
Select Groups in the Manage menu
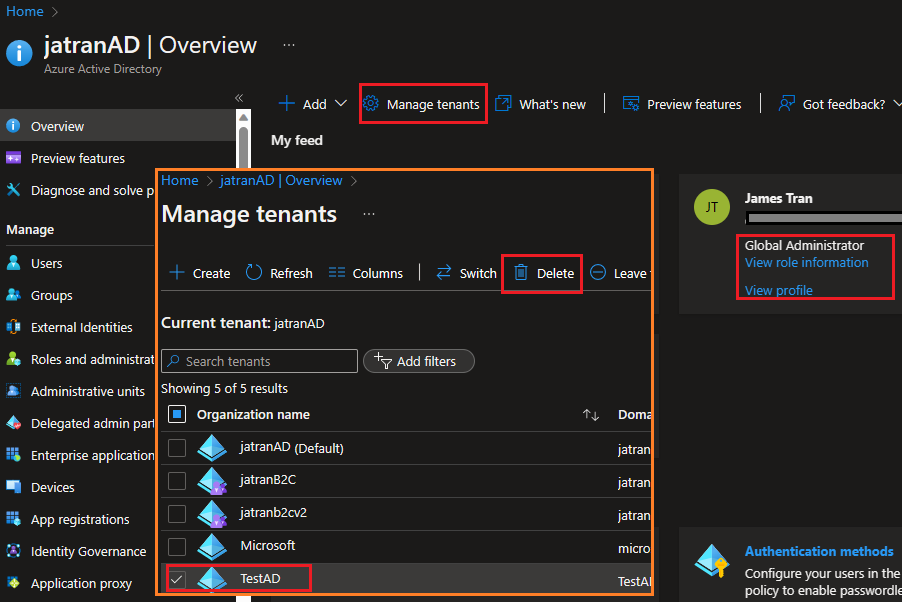click(52, 295)
